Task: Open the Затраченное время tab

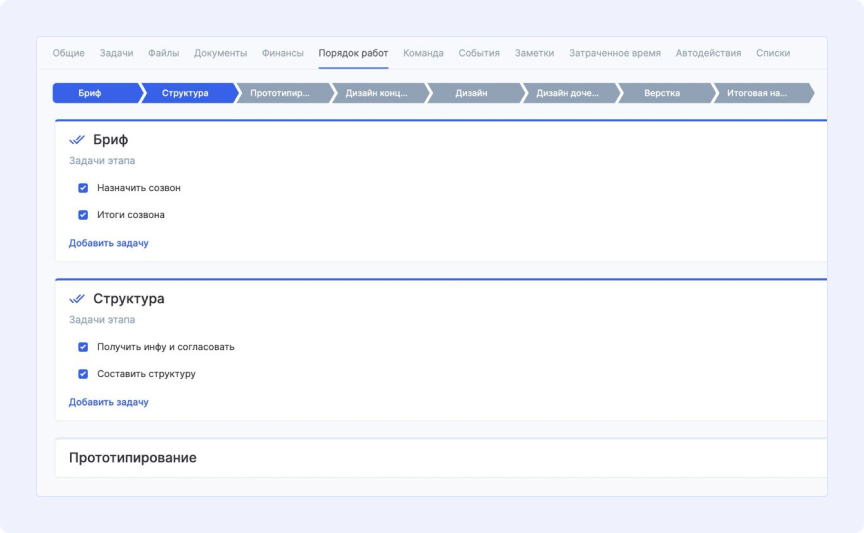Action: (x=614, y=53)
